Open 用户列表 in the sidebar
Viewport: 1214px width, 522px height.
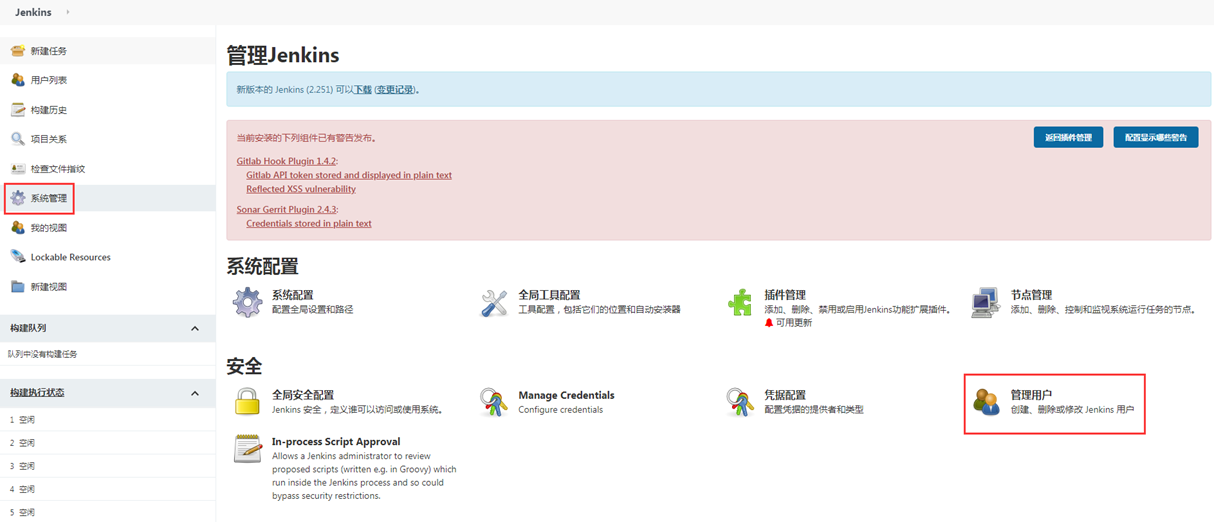[x=49, y=80]
